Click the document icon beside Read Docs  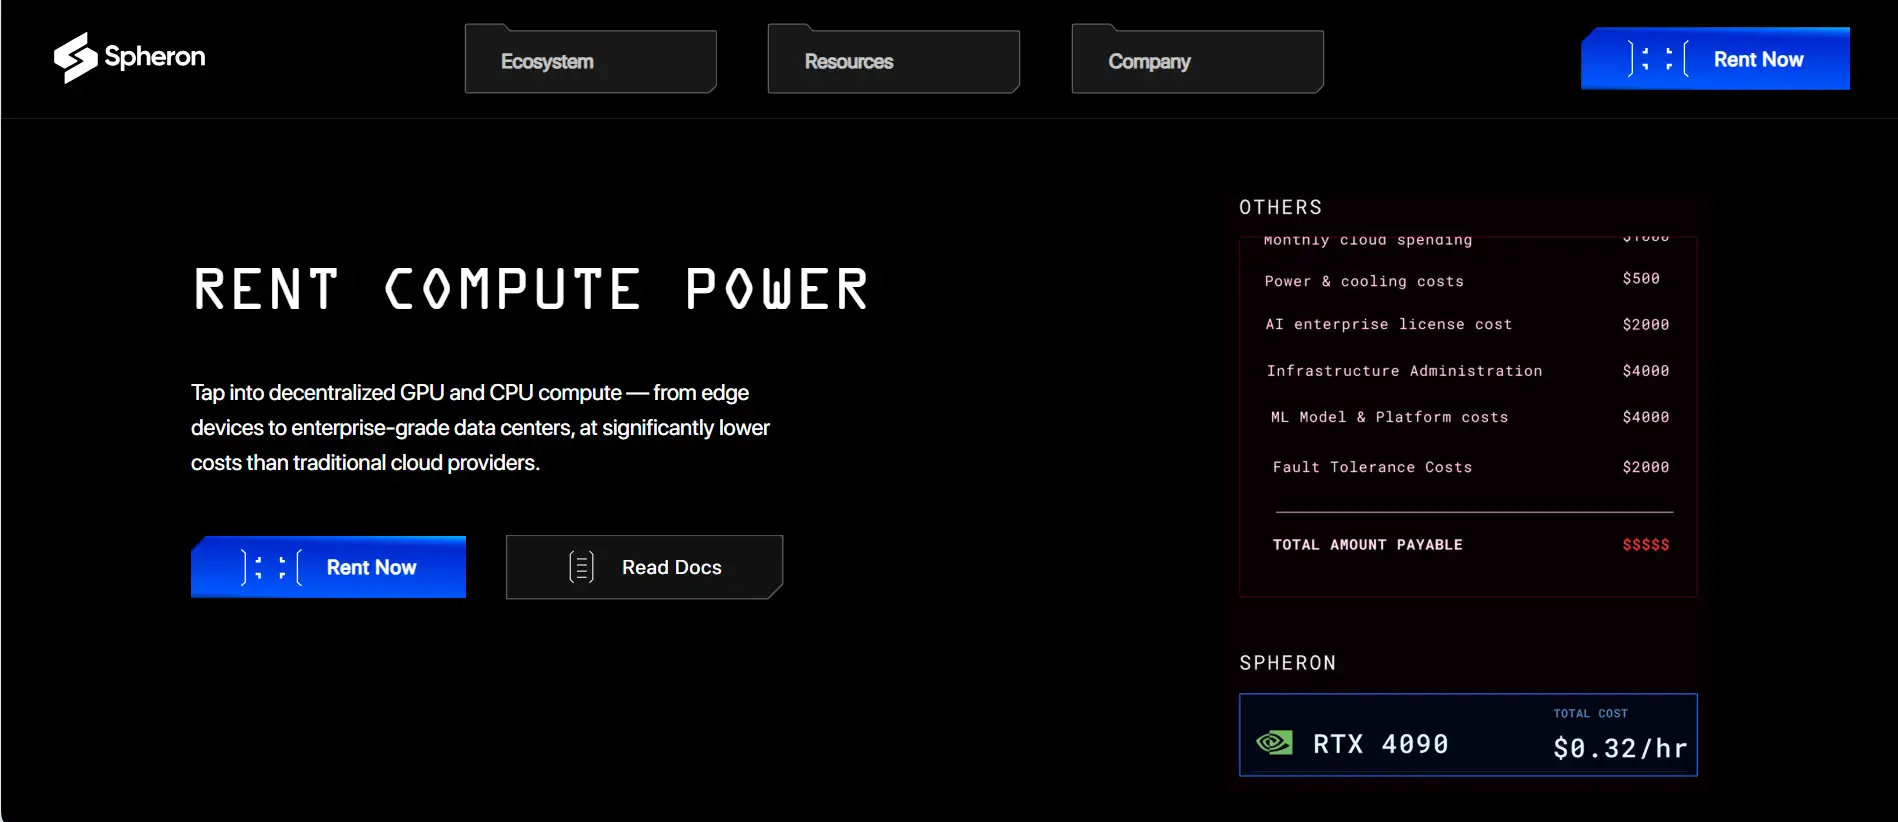581,567
